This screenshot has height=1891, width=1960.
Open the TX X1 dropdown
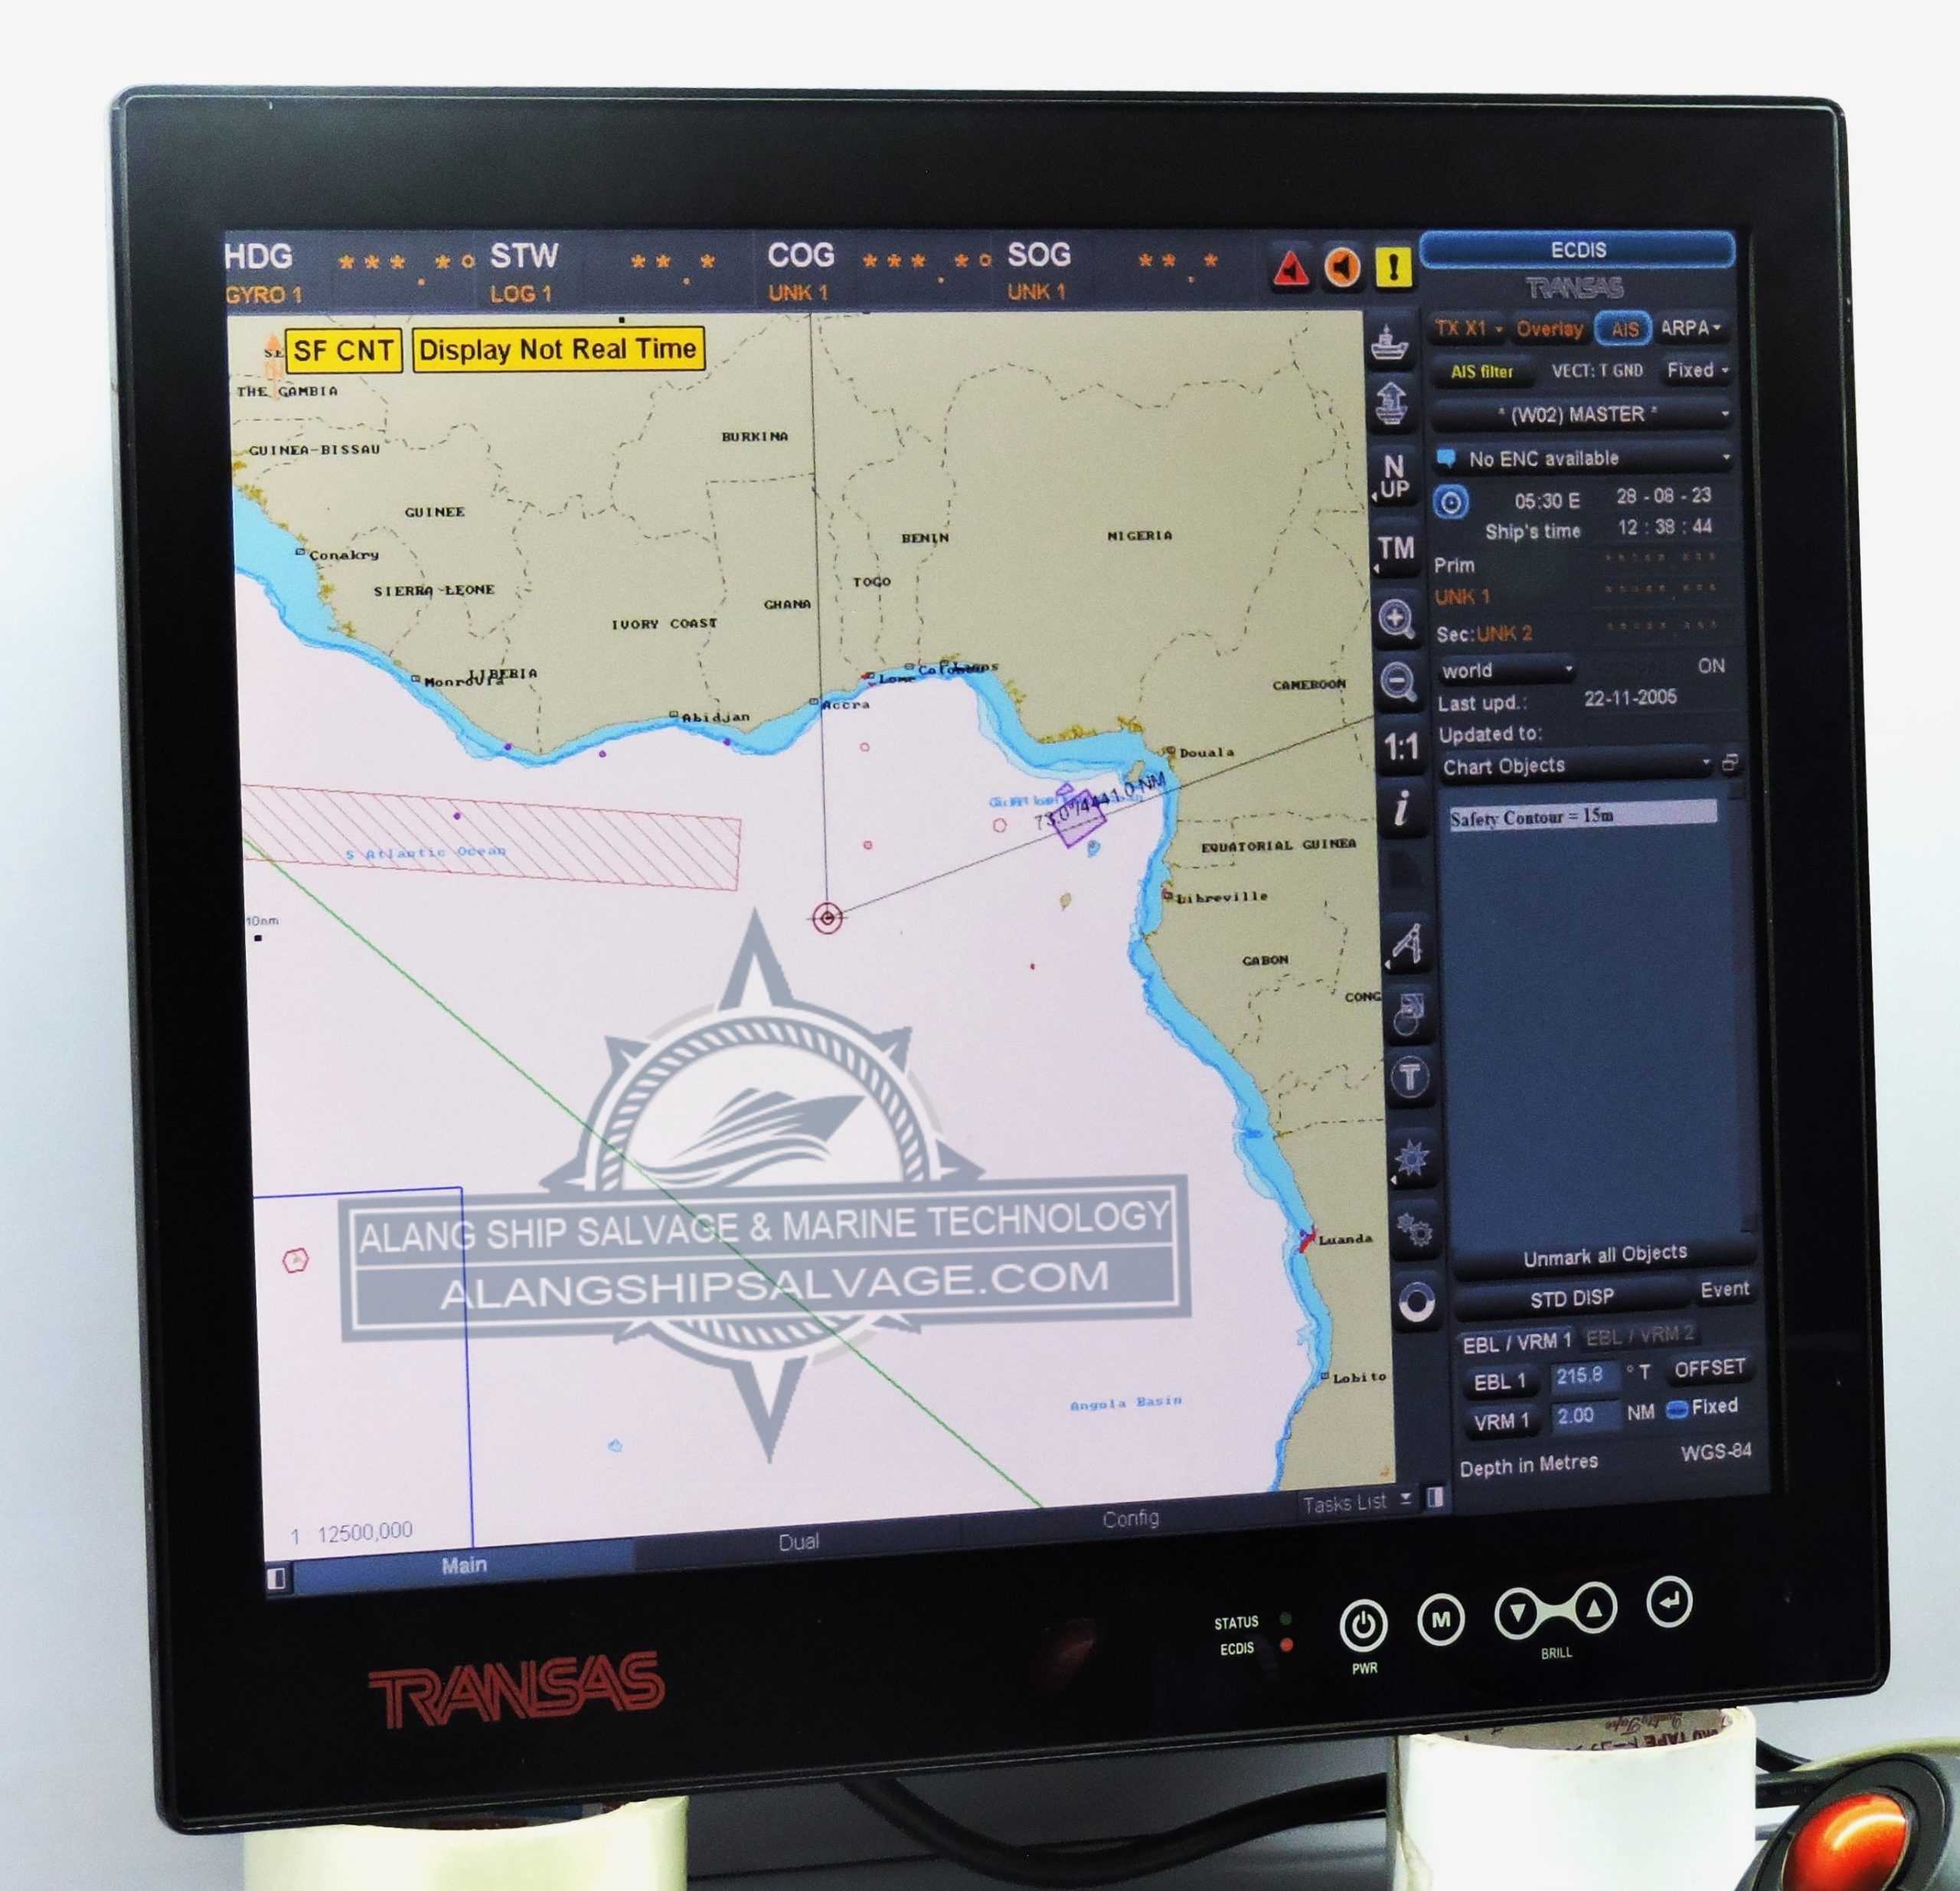click(1468, 329)
